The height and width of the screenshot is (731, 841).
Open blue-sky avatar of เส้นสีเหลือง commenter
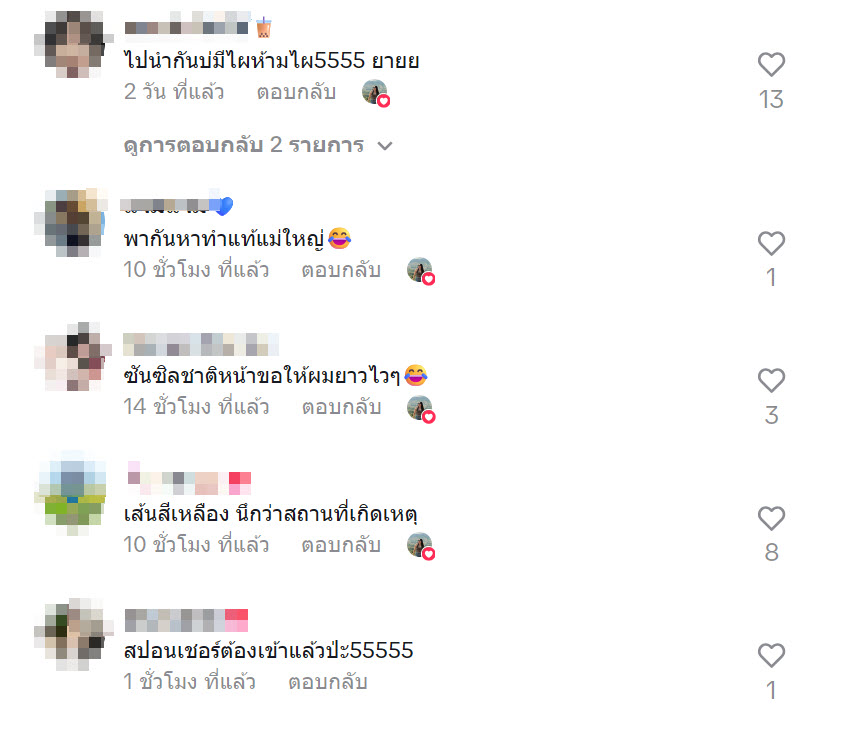[x=71, y=494]
